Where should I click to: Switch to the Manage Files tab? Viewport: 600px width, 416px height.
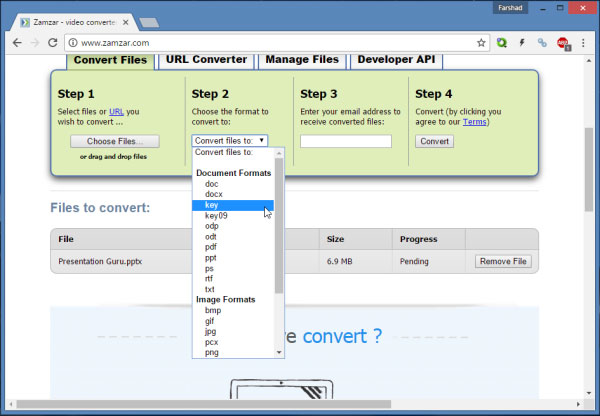[x=302, y=60]
